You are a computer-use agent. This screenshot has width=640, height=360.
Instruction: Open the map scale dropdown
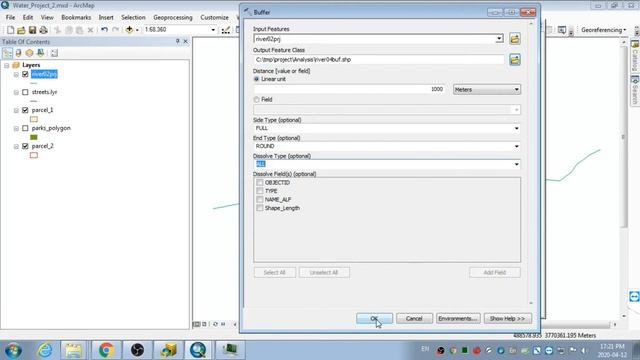click(x=213, y=30)
